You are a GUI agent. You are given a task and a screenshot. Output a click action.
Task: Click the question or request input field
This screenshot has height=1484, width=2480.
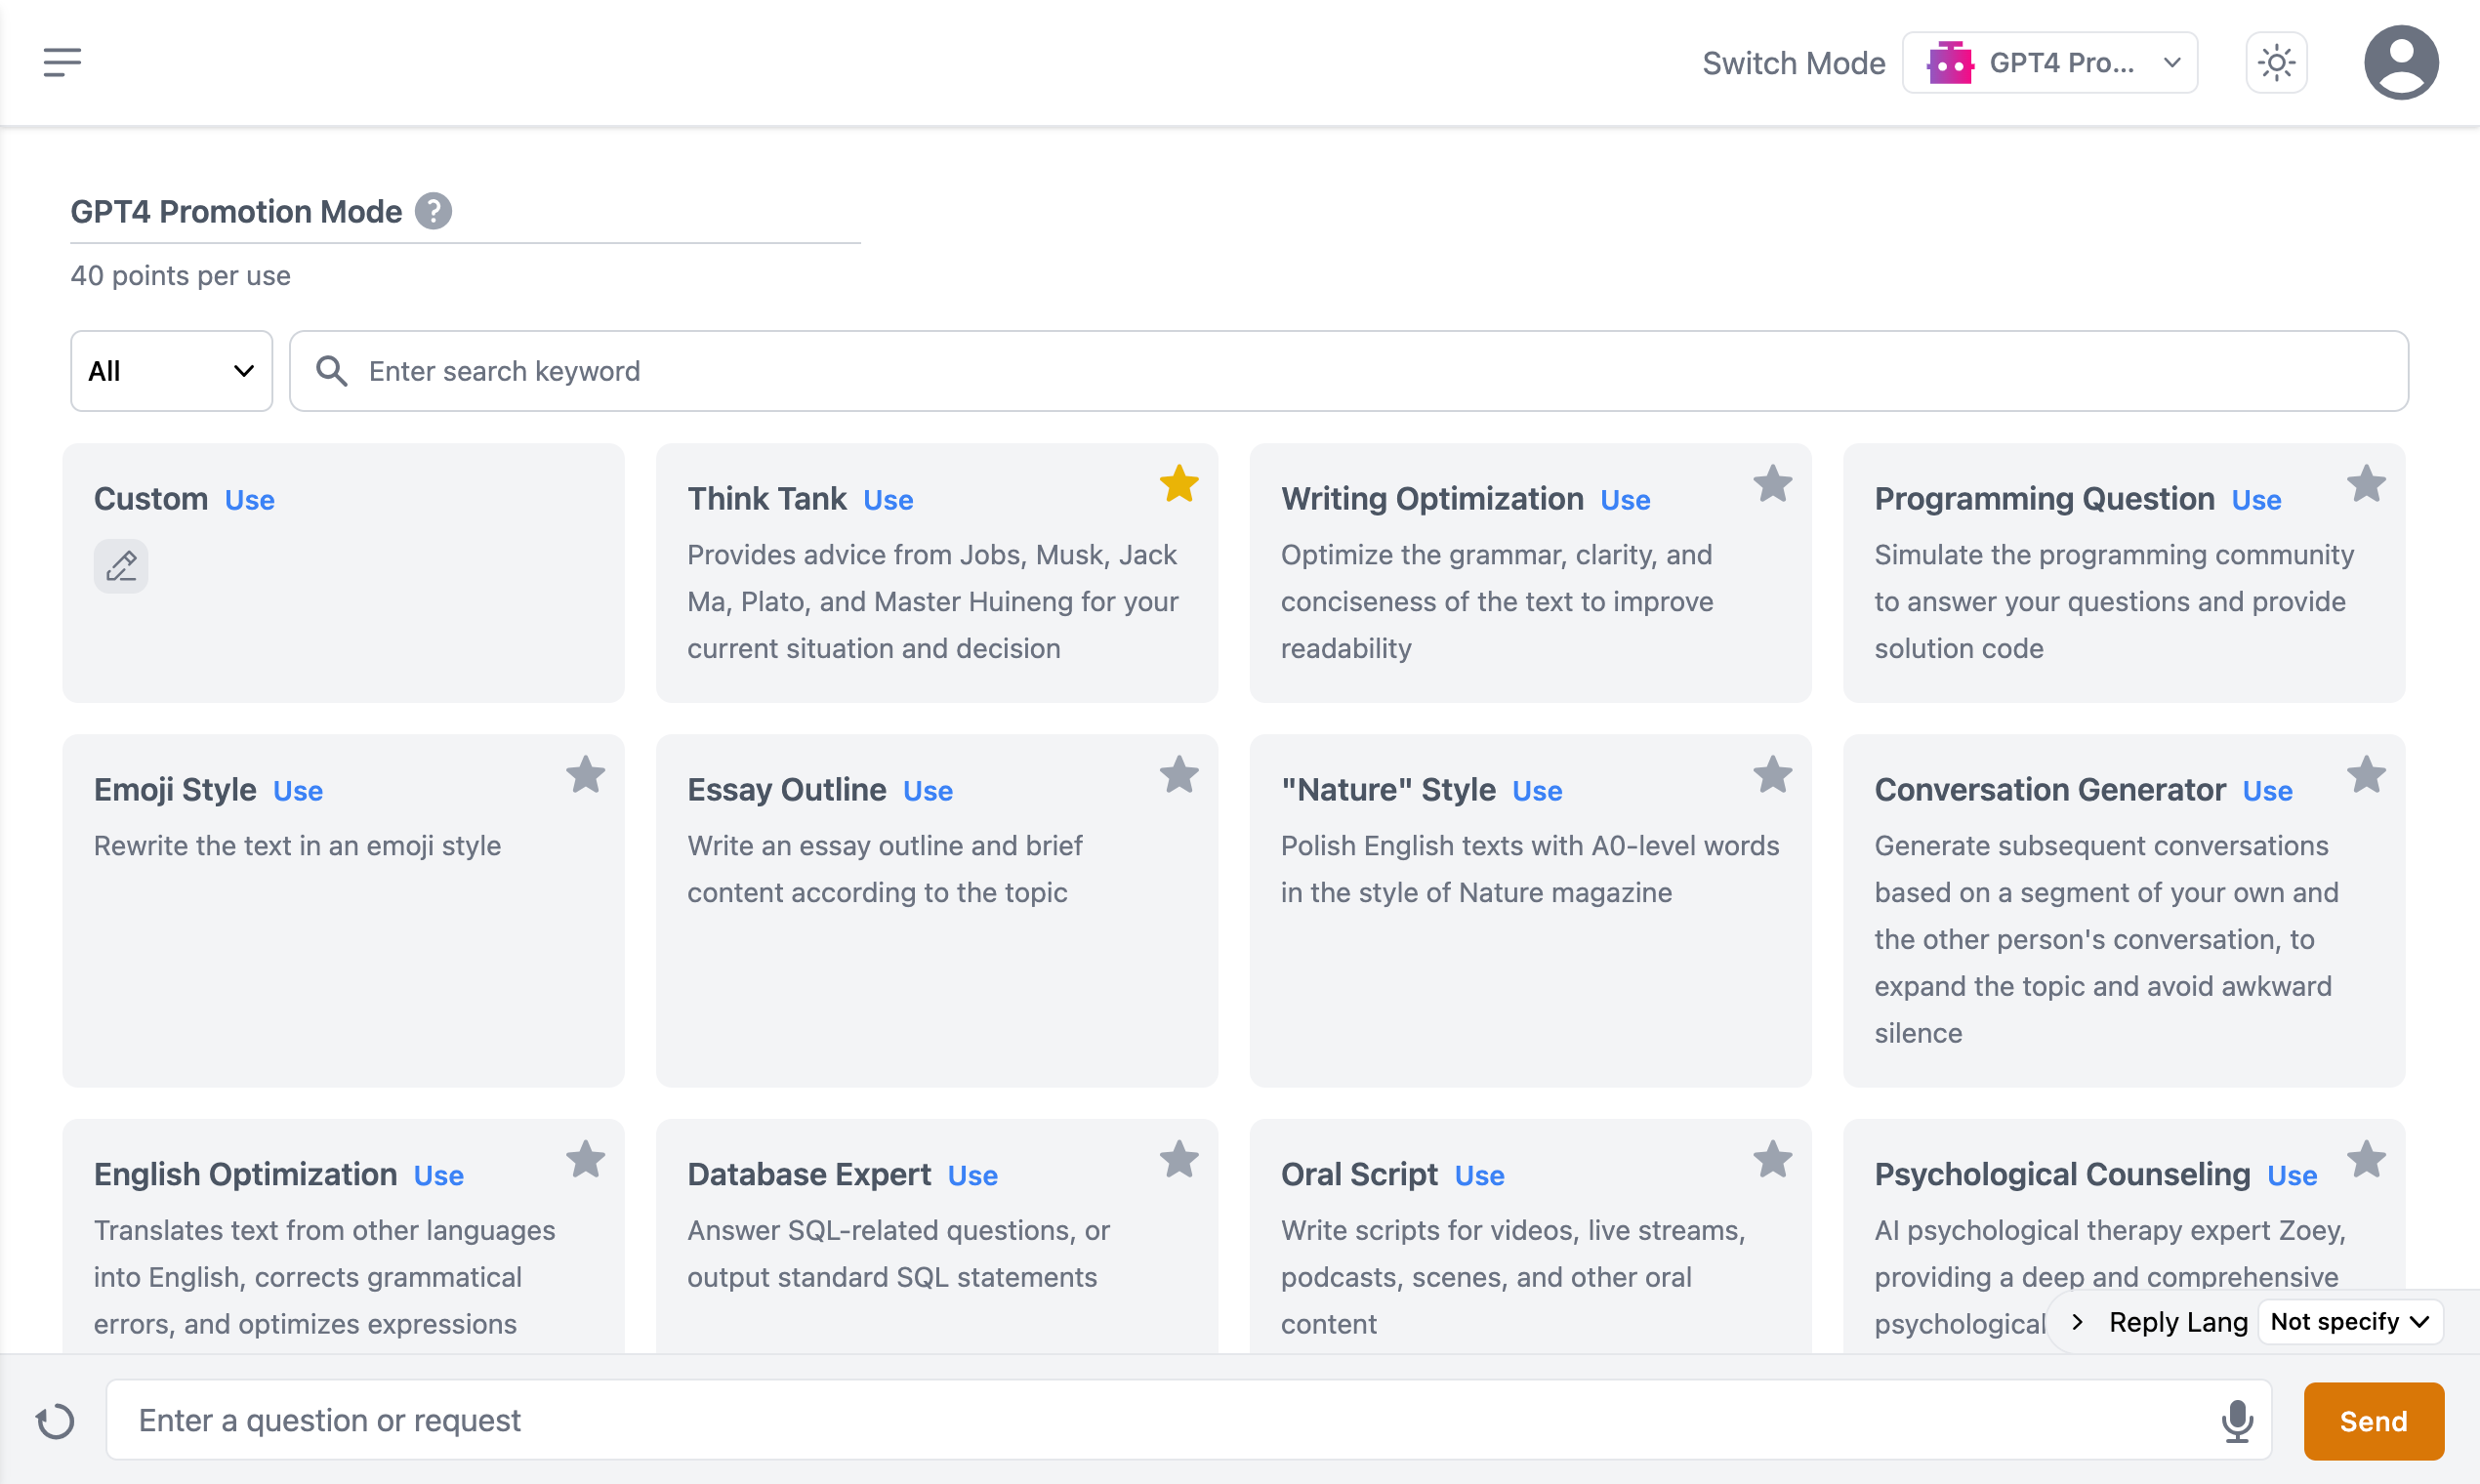coord(1160,1420)
